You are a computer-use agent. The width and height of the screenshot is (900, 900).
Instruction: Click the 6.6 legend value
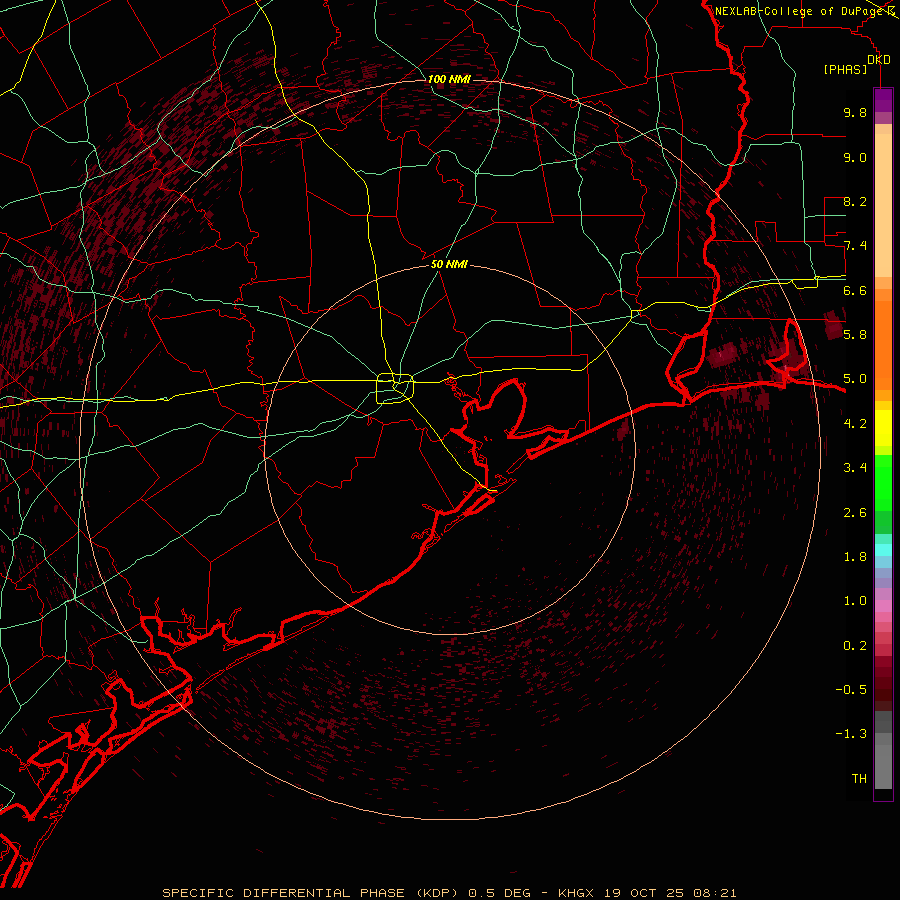tap(855, 290)
